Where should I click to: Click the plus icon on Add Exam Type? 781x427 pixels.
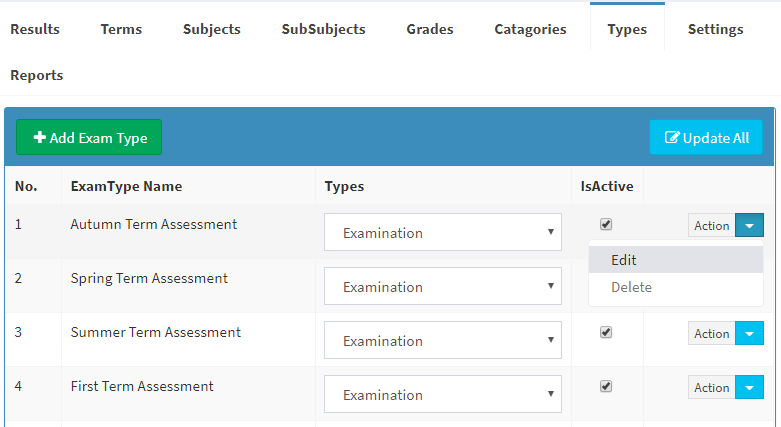coord(39,137)
